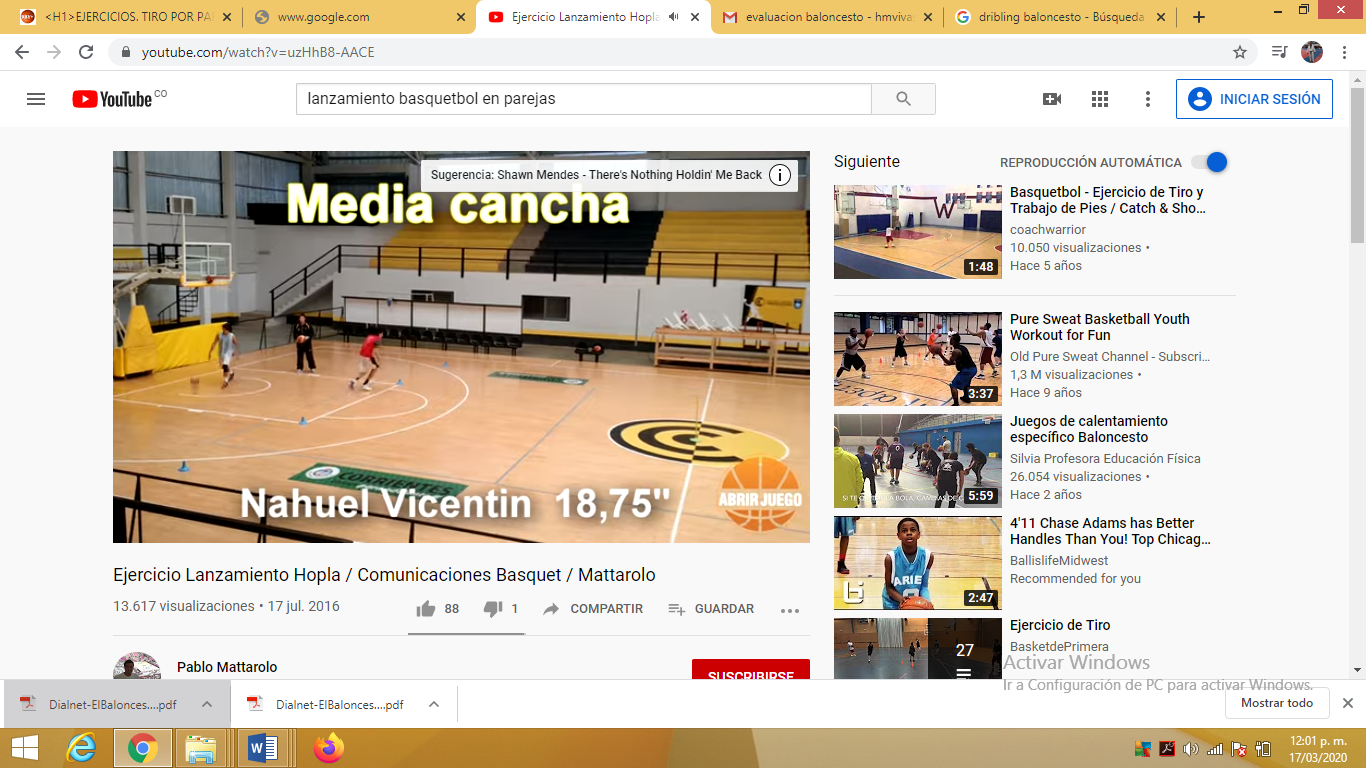This screenshot has height=768, width=1366.
Task: Click the info icon on video suggestion
Action: 780,175
